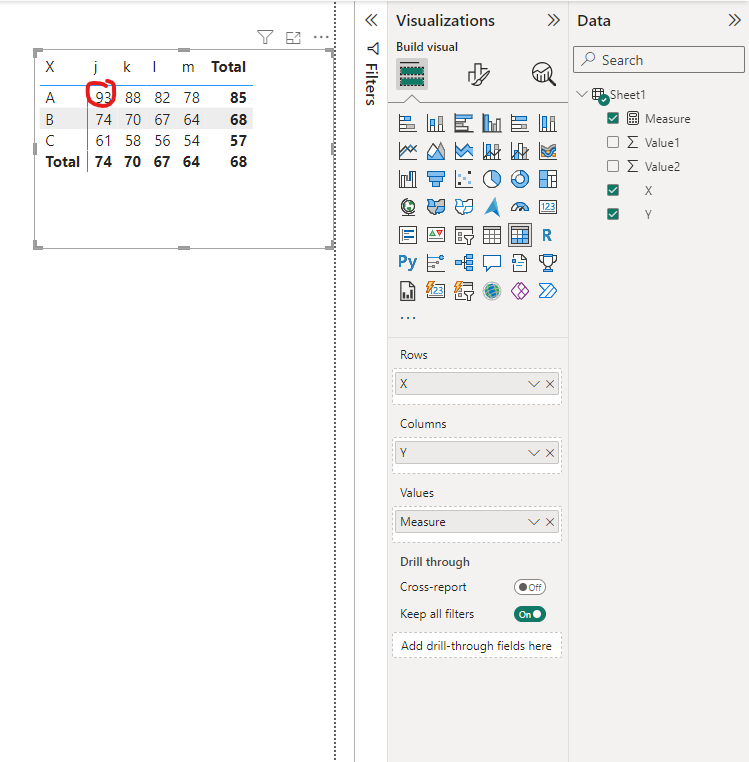This screenshot has height=762, width=749.
Task: Select the Treemap visual
Action: click(x=548, y=179)
